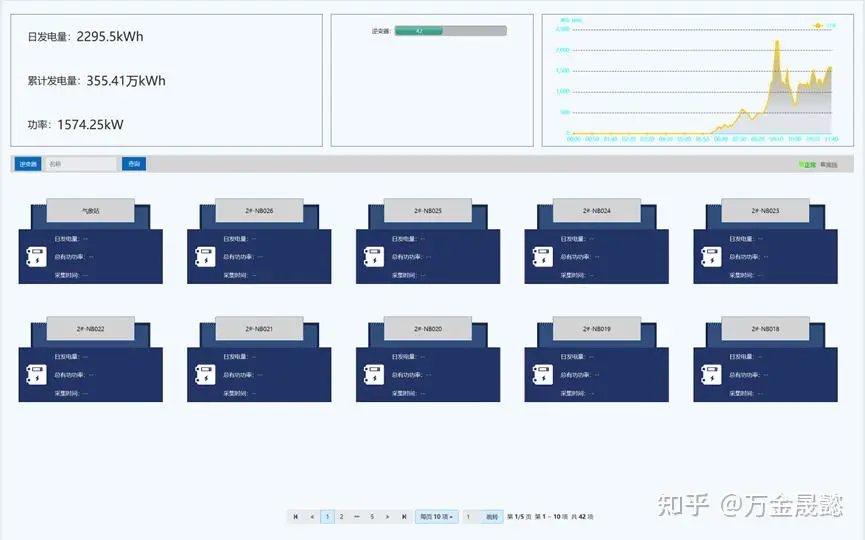This screenshot has width=865, height=540.
Task: Click the inverter icon on 2#-NB023 card
Action: click(x=711, y=257)
